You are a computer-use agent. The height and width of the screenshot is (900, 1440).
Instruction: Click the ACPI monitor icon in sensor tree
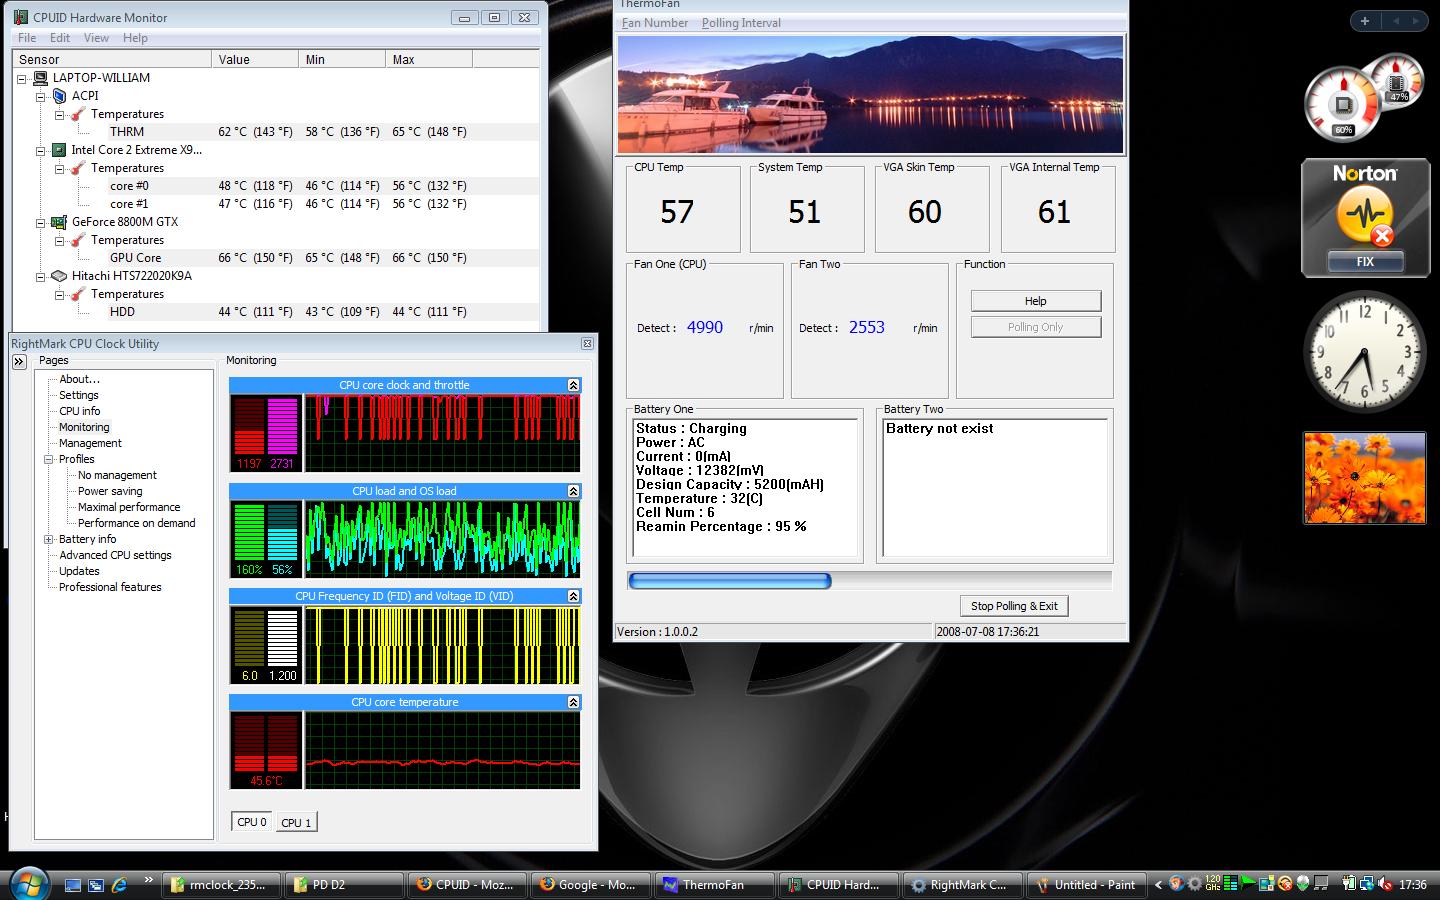(59, 95)
